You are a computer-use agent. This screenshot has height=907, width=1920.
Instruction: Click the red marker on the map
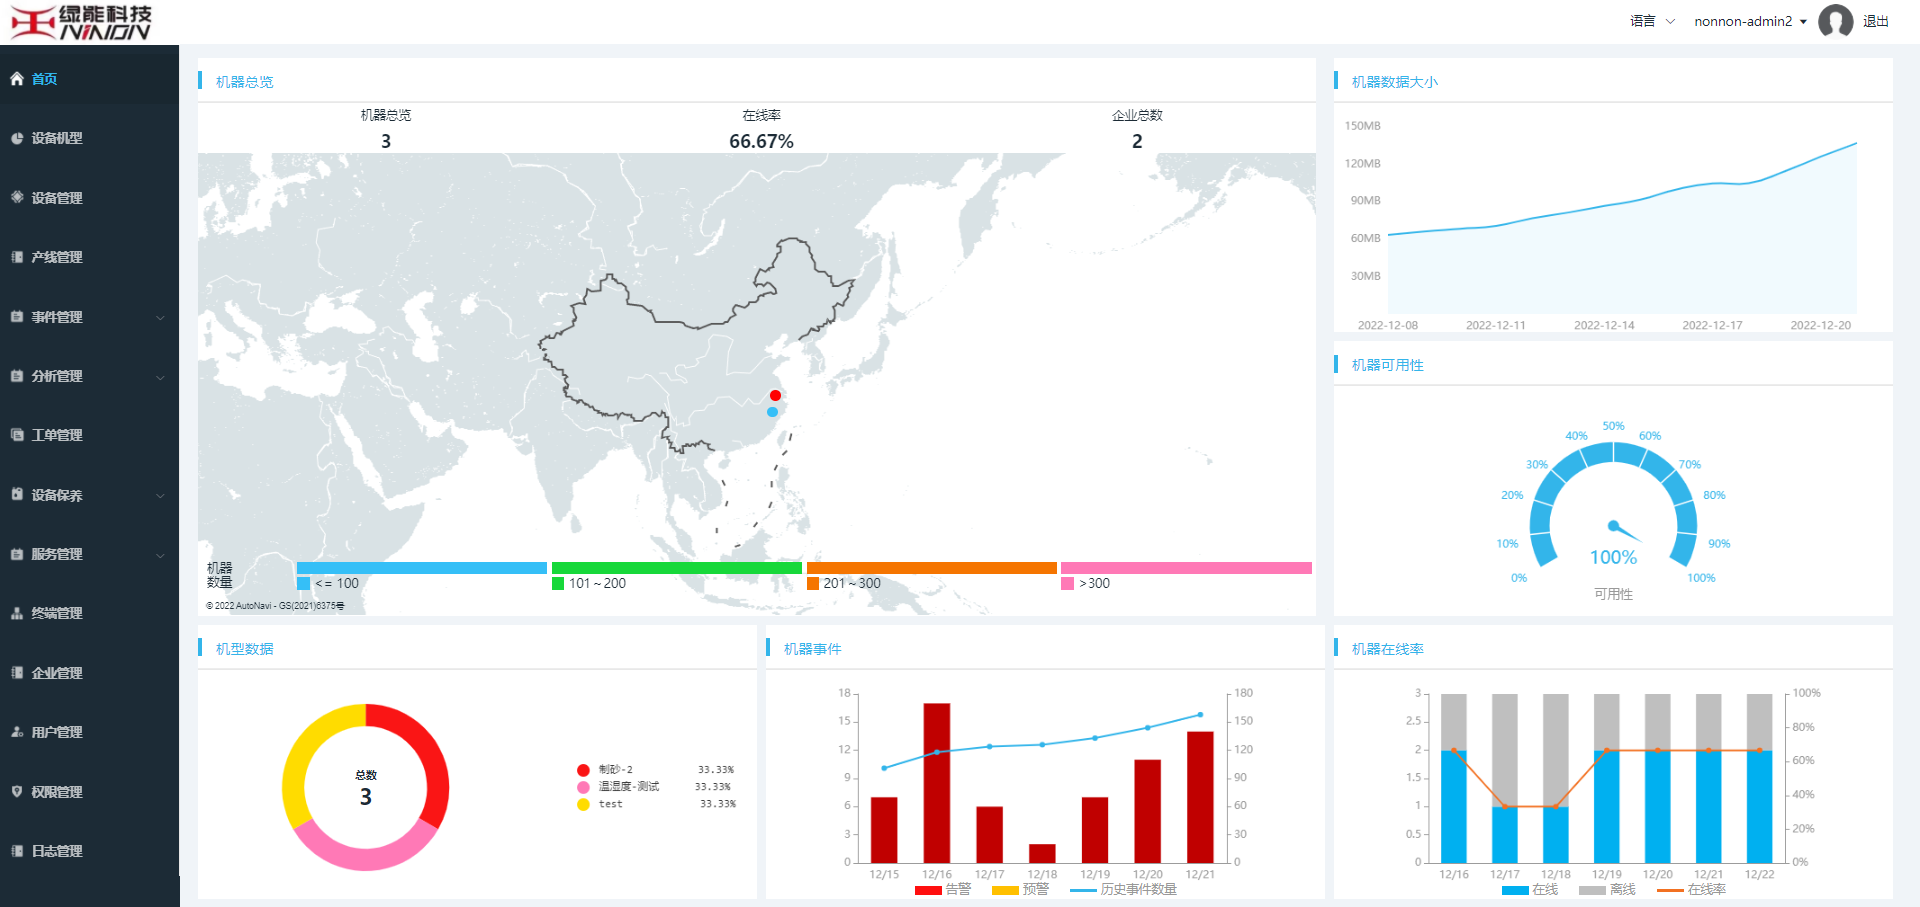click(x=775, y=395)
